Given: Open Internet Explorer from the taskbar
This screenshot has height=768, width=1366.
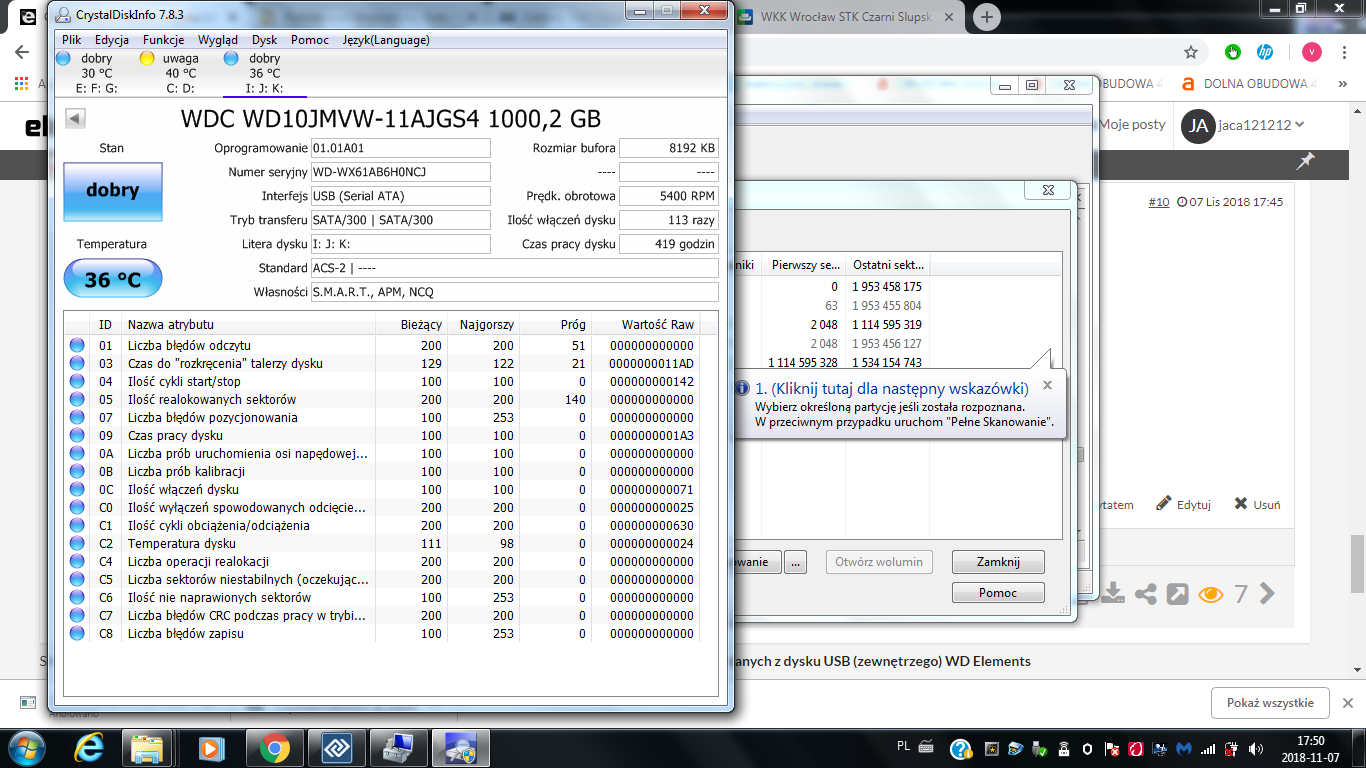Looking at the screenshot, I should coord(91,747).
